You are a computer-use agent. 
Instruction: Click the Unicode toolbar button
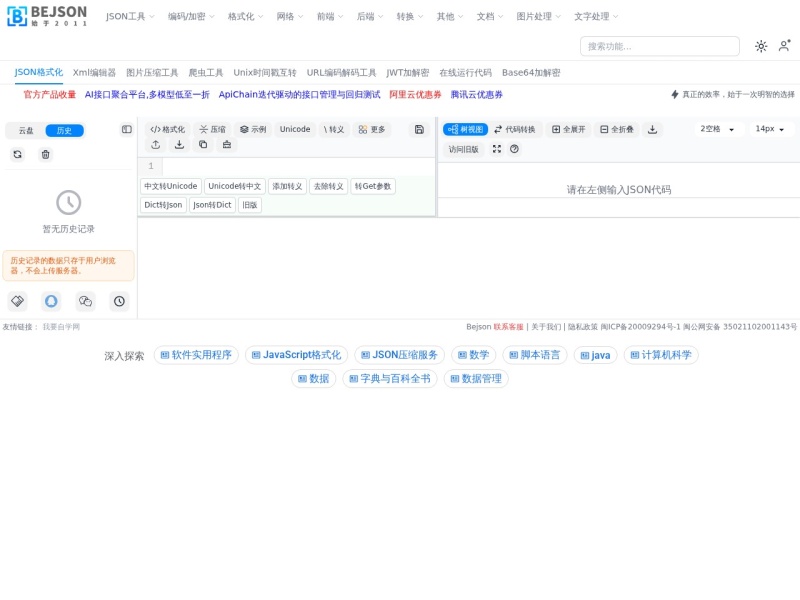(295, 130)
